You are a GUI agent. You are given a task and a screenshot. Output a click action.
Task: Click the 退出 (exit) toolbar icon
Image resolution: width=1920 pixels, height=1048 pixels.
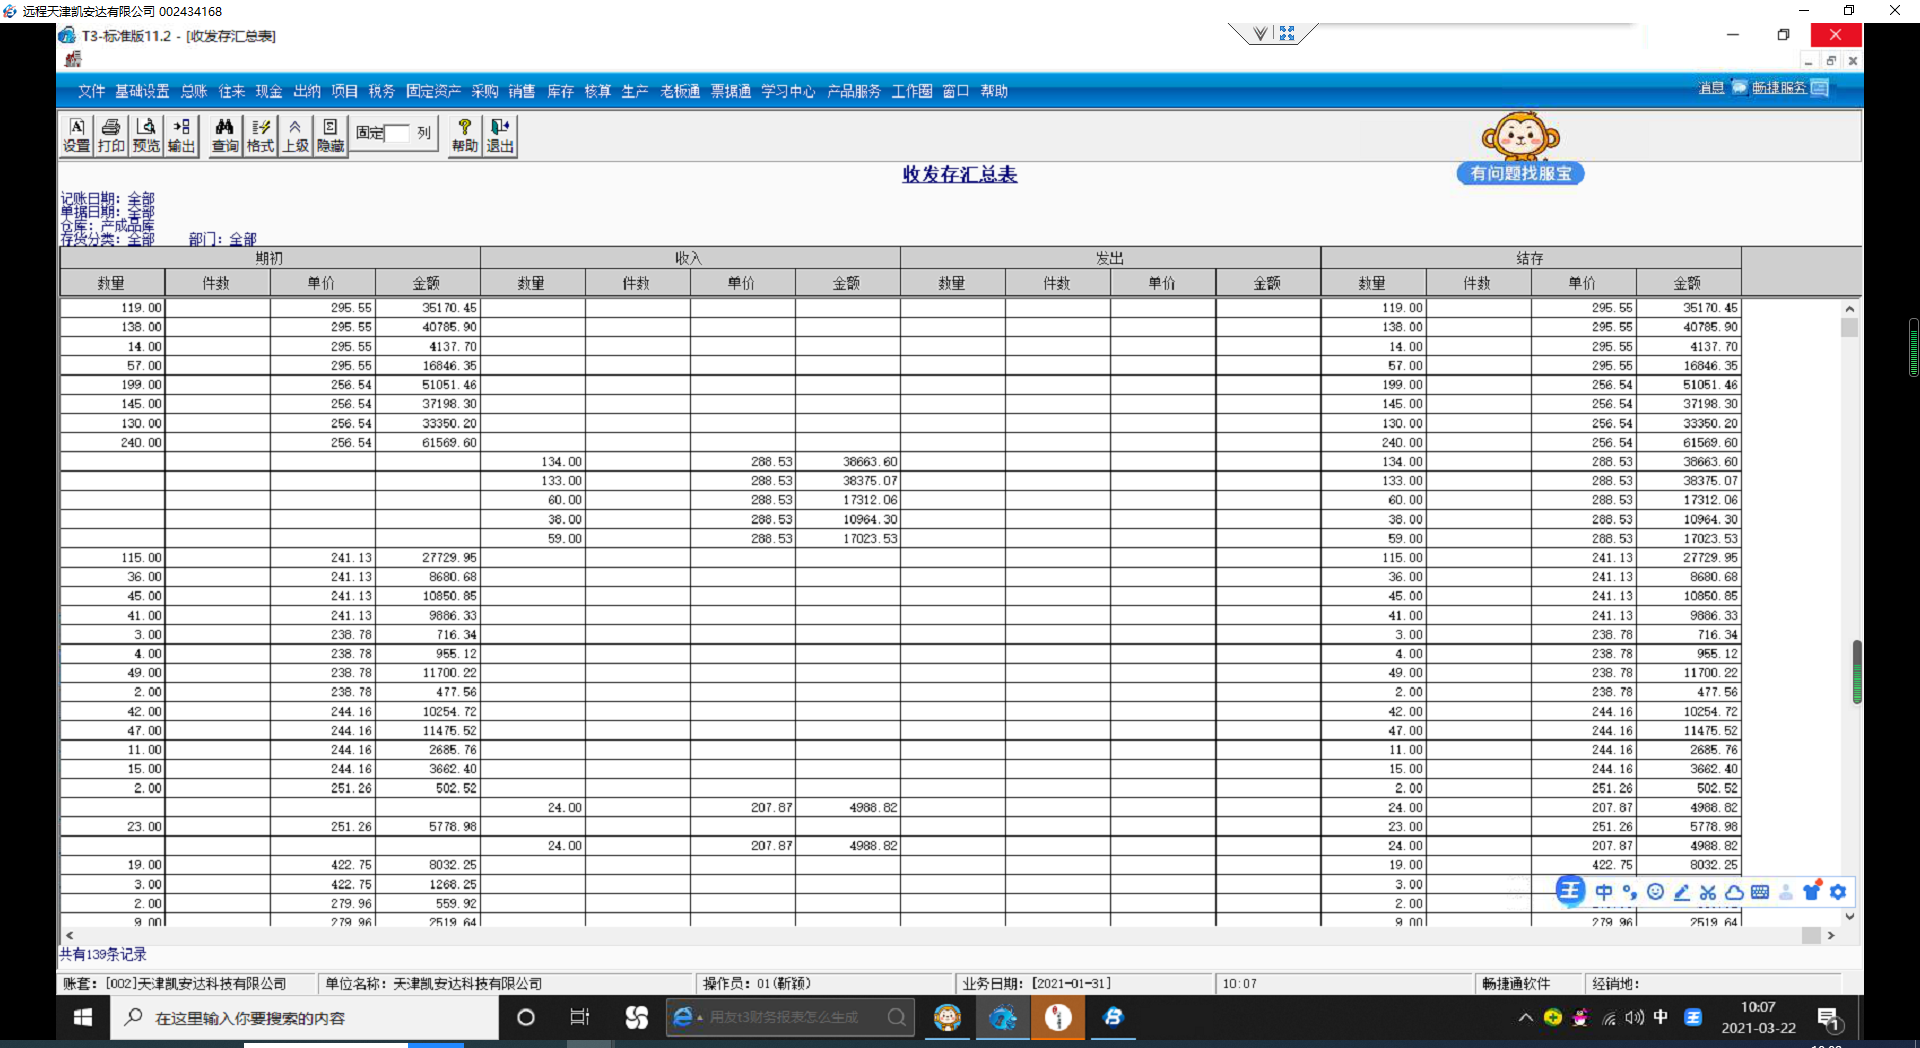click(500, 135)
